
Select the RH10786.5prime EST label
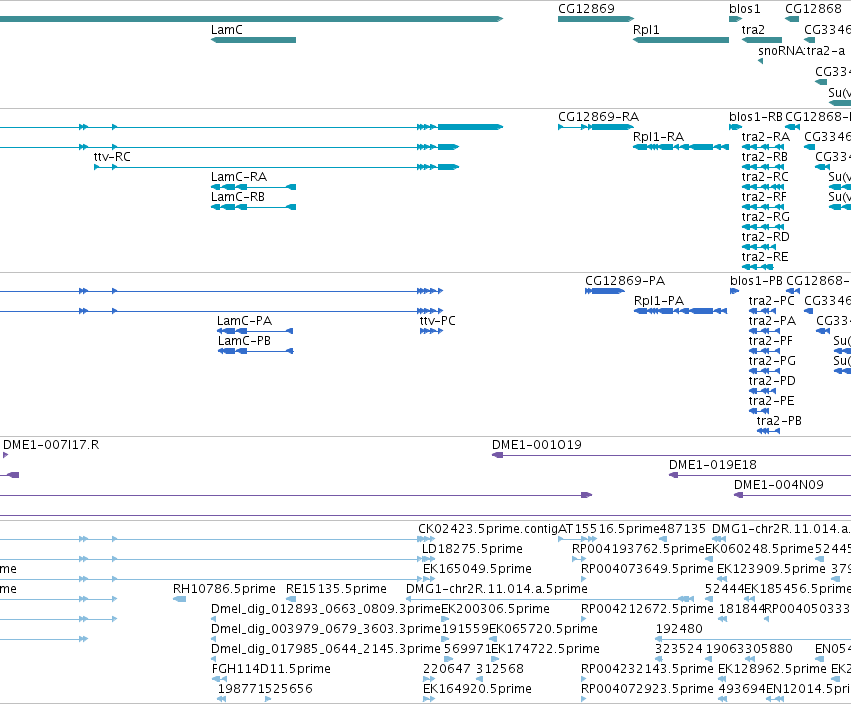click(x=224, y=589)
